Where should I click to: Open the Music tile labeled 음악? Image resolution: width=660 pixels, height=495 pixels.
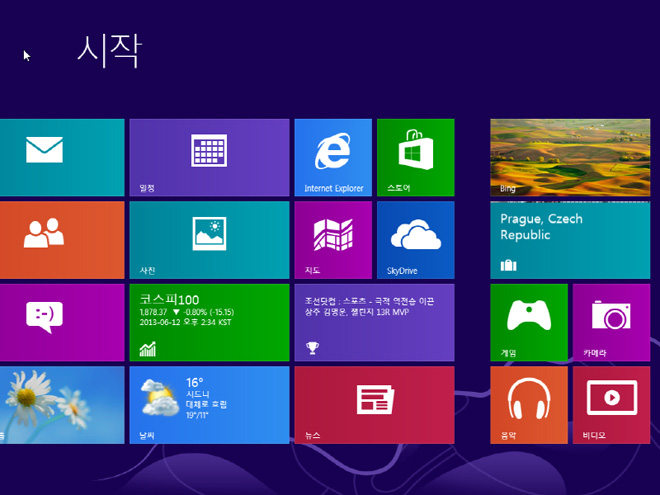(x=529, y=405)
